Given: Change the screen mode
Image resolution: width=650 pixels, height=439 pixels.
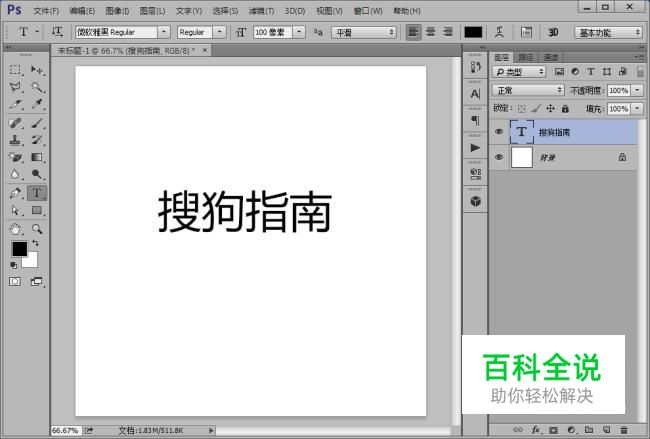Looking at the screenshot, I should [x=37, y=282].
